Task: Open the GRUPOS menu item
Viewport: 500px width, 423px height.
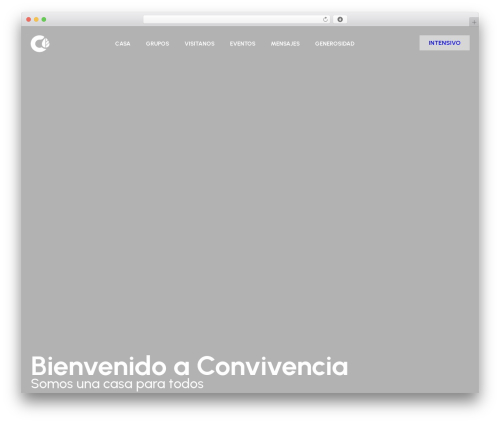Action: [157, 44]
